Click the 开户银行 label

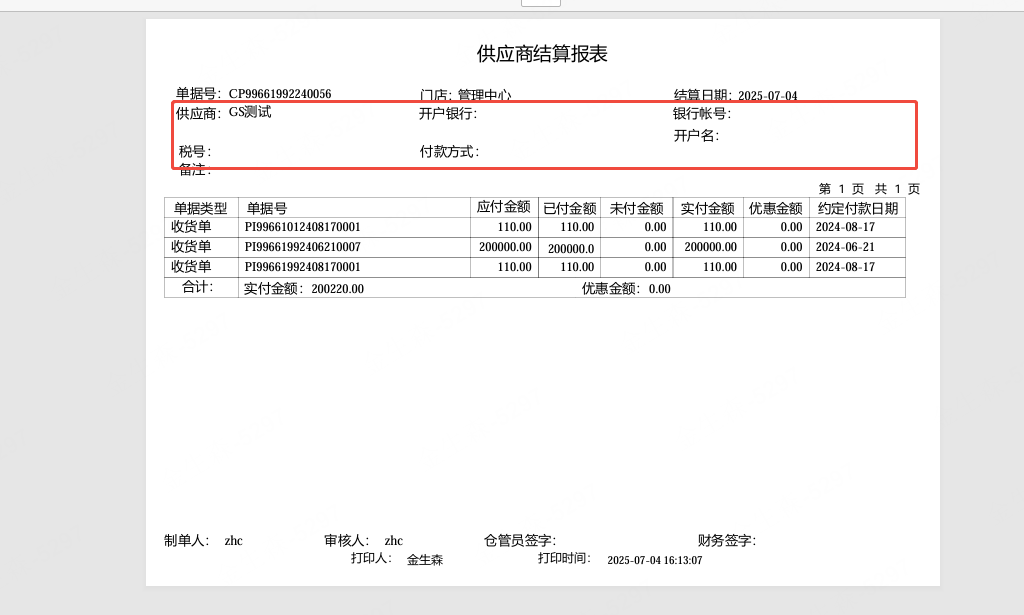(448, 114)
